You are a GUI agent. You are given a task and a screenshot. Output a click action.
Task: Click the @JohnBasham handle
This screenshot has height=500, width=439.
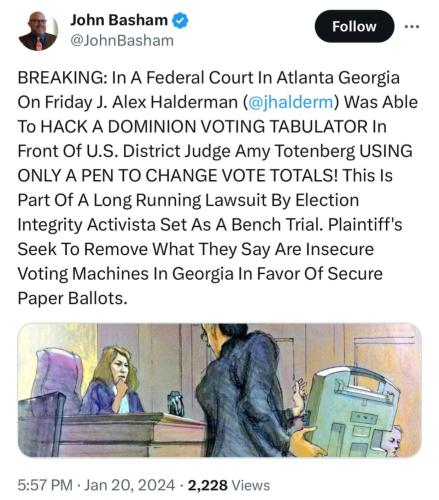click(122, 41)
